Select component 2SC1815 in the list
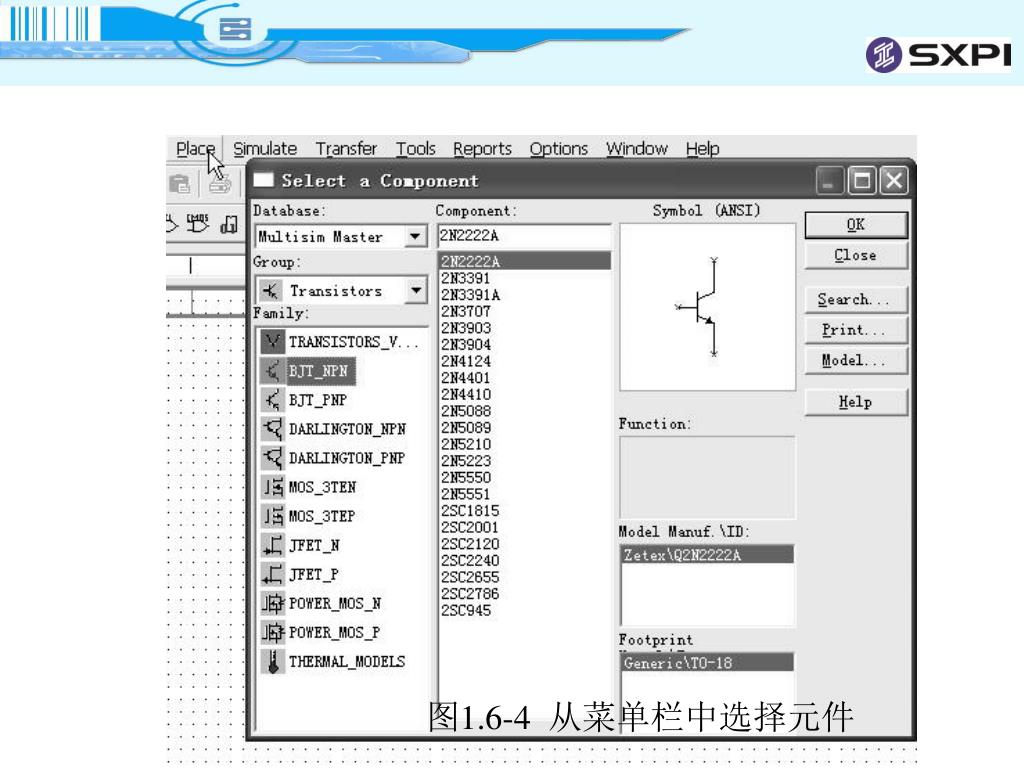The image size is (1024, 768). tap(470, 511)
